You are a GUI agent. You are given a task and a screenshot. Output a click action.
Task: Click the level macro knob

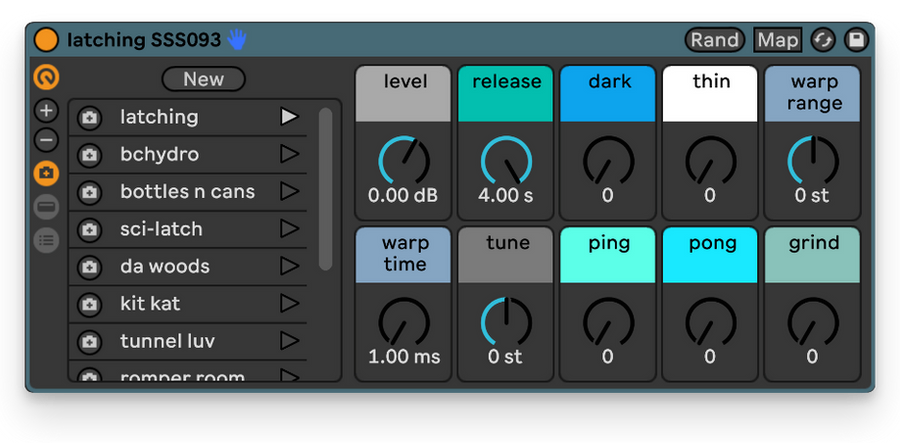(x=404, y=161)
